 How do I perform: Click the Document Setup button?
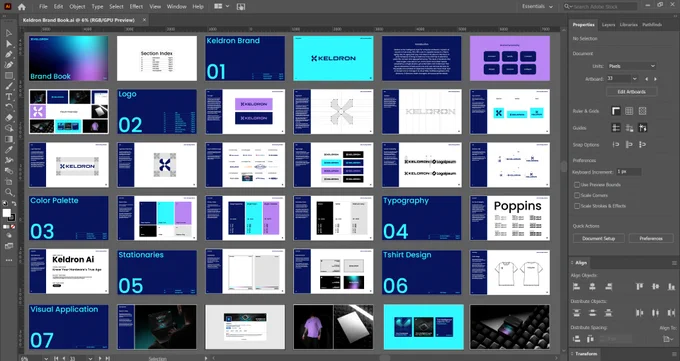[x=598, y=238]
